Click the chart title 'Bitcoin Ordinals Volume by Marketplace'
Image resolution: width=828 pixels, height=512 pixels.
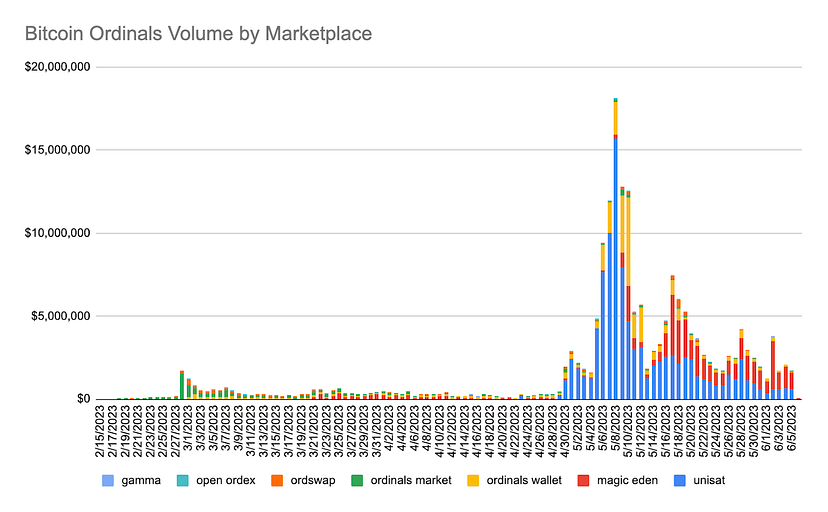(199, 34)
